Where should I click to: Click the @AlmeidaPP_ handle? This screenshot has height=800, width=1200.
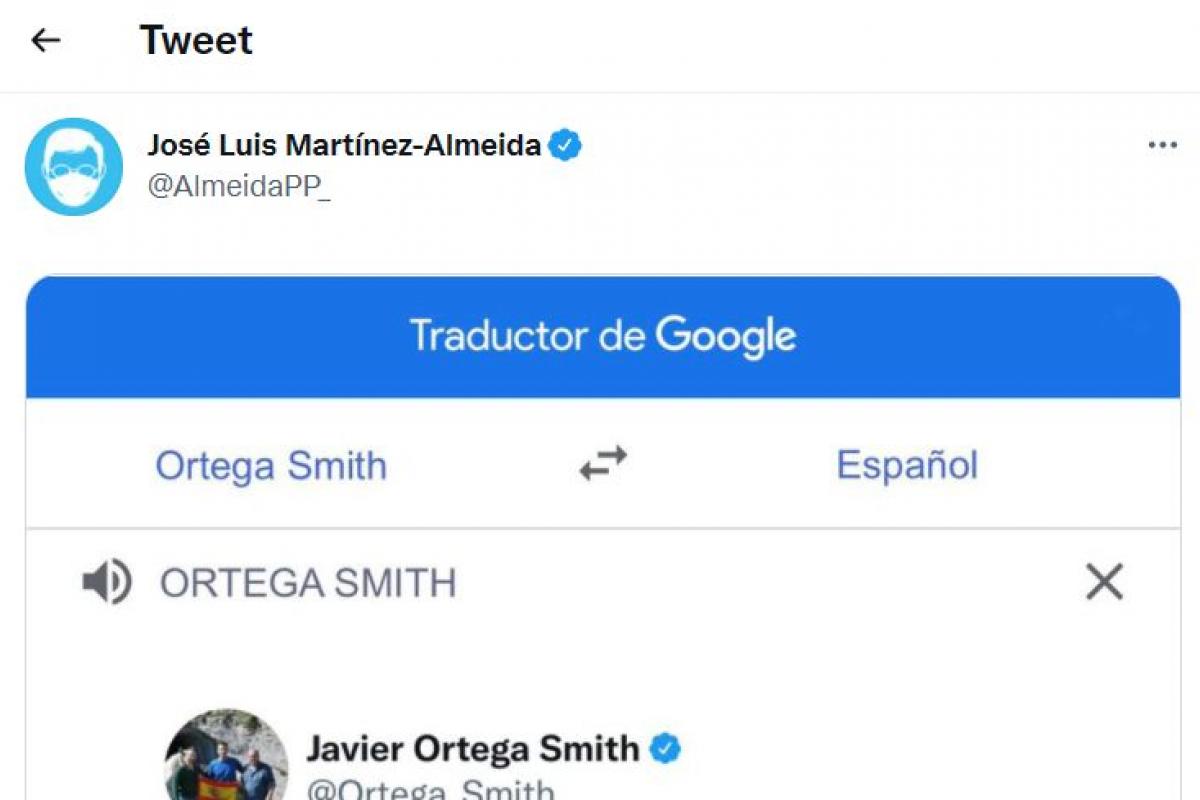click(238, 188)
